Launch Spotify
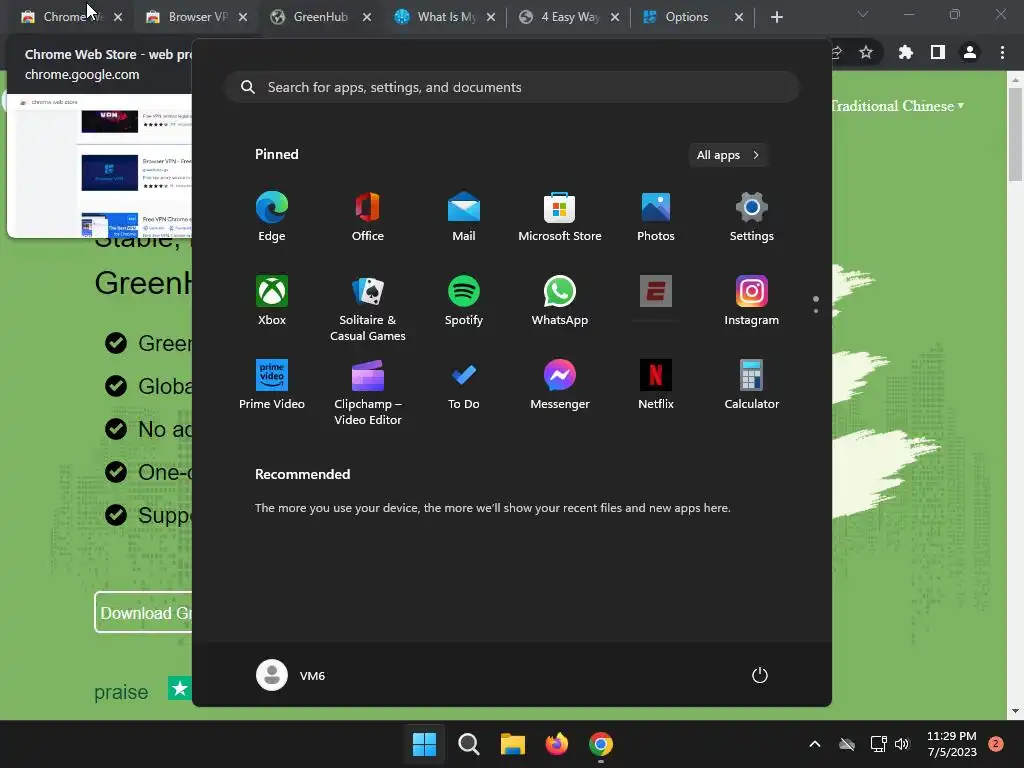This screenshot has width=1024, height=768. (x=464, y=301)
